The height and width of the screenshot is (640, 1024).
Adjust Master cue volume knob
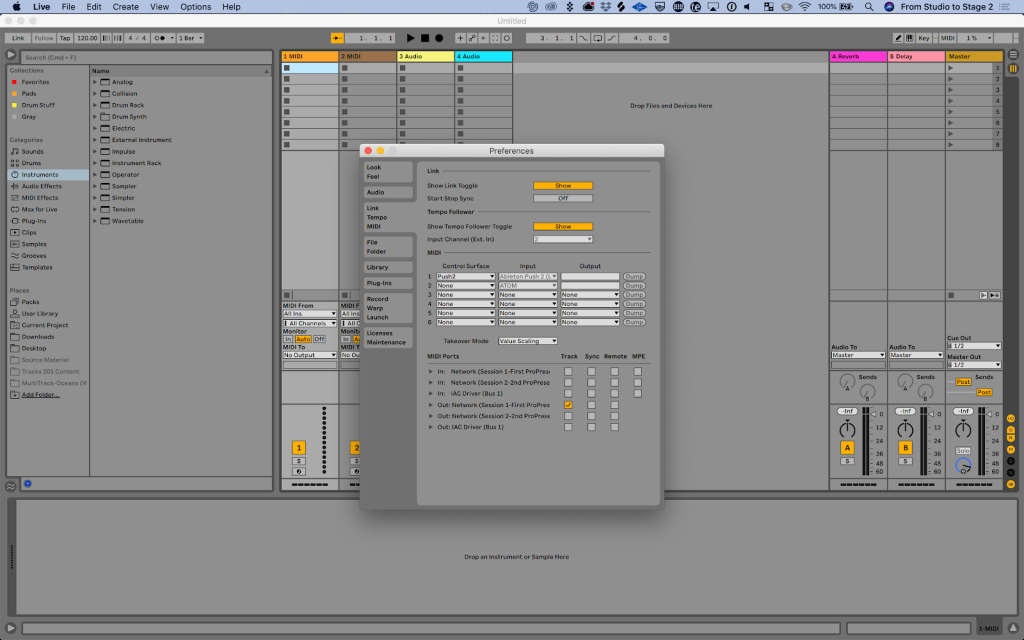(x=963, y=466)
